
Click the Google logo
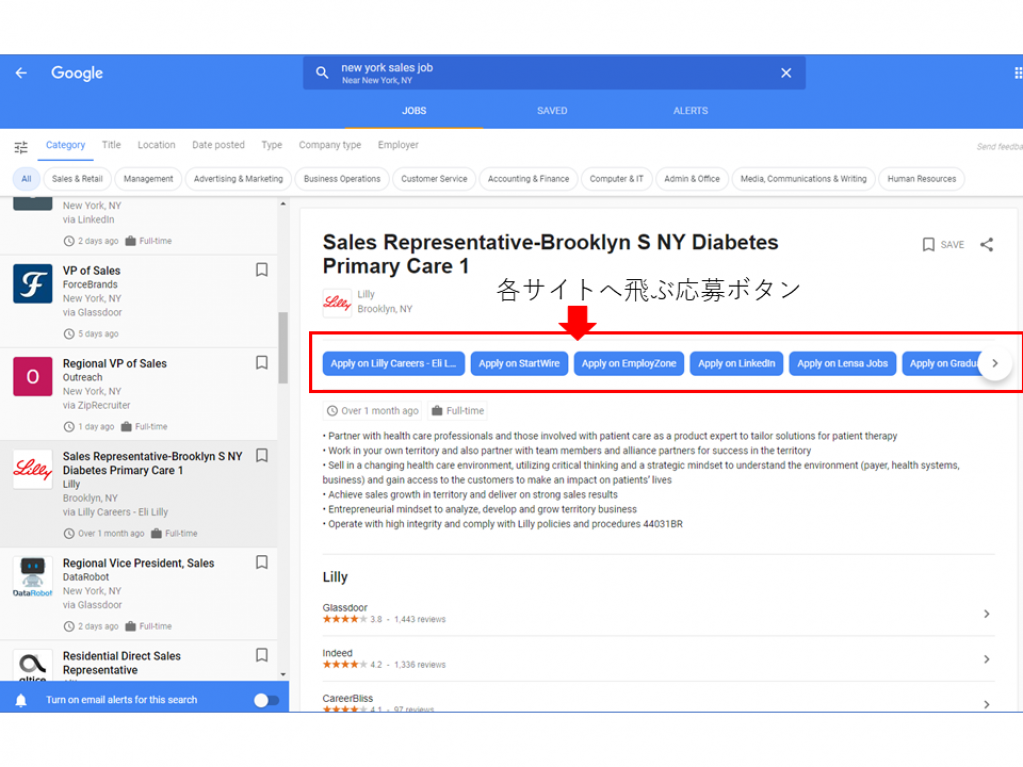click(77, 73)
